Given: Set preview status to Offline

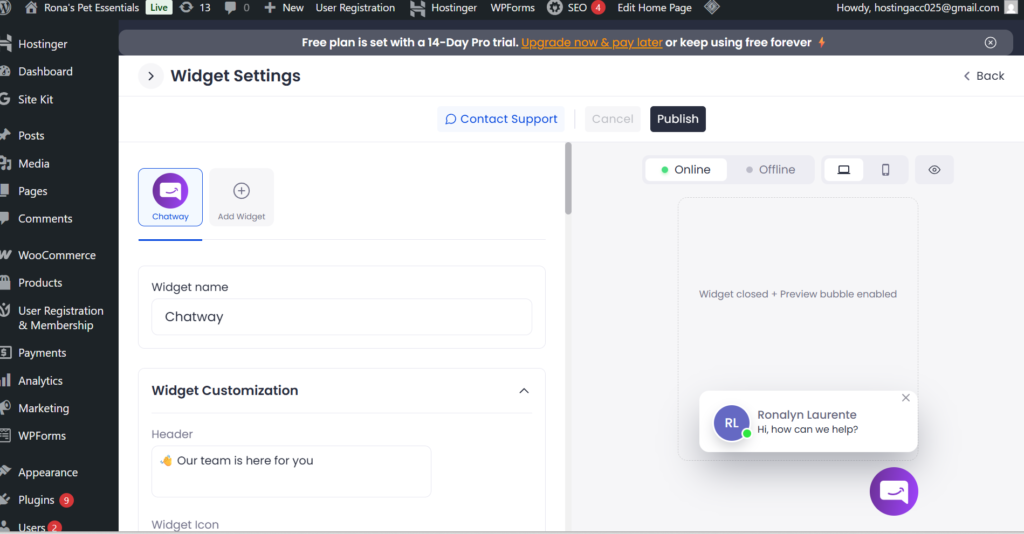Looking at the screenshot, I should coord(770,170).
